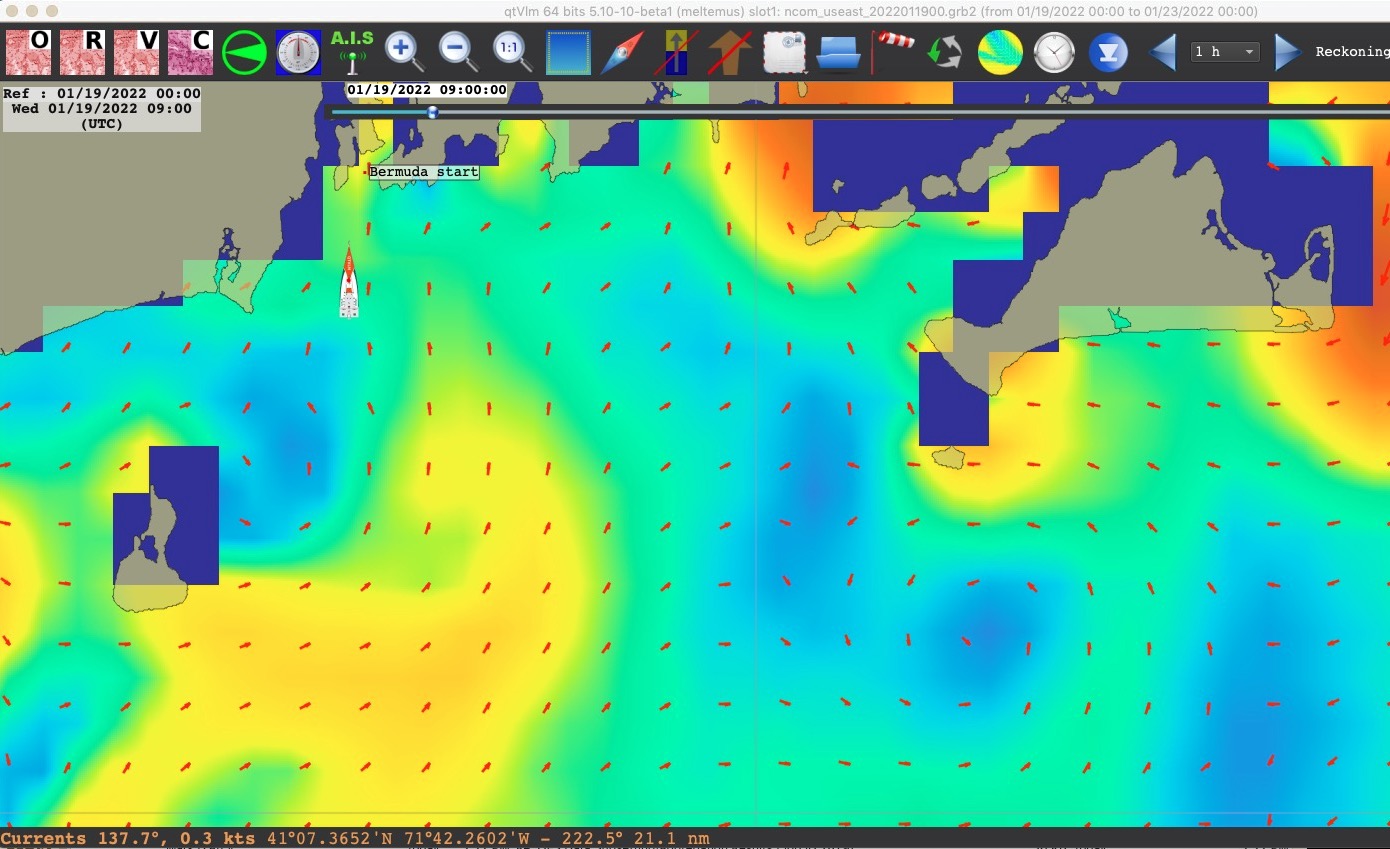Click the blue time slider handle

click(x=432, y=112)
